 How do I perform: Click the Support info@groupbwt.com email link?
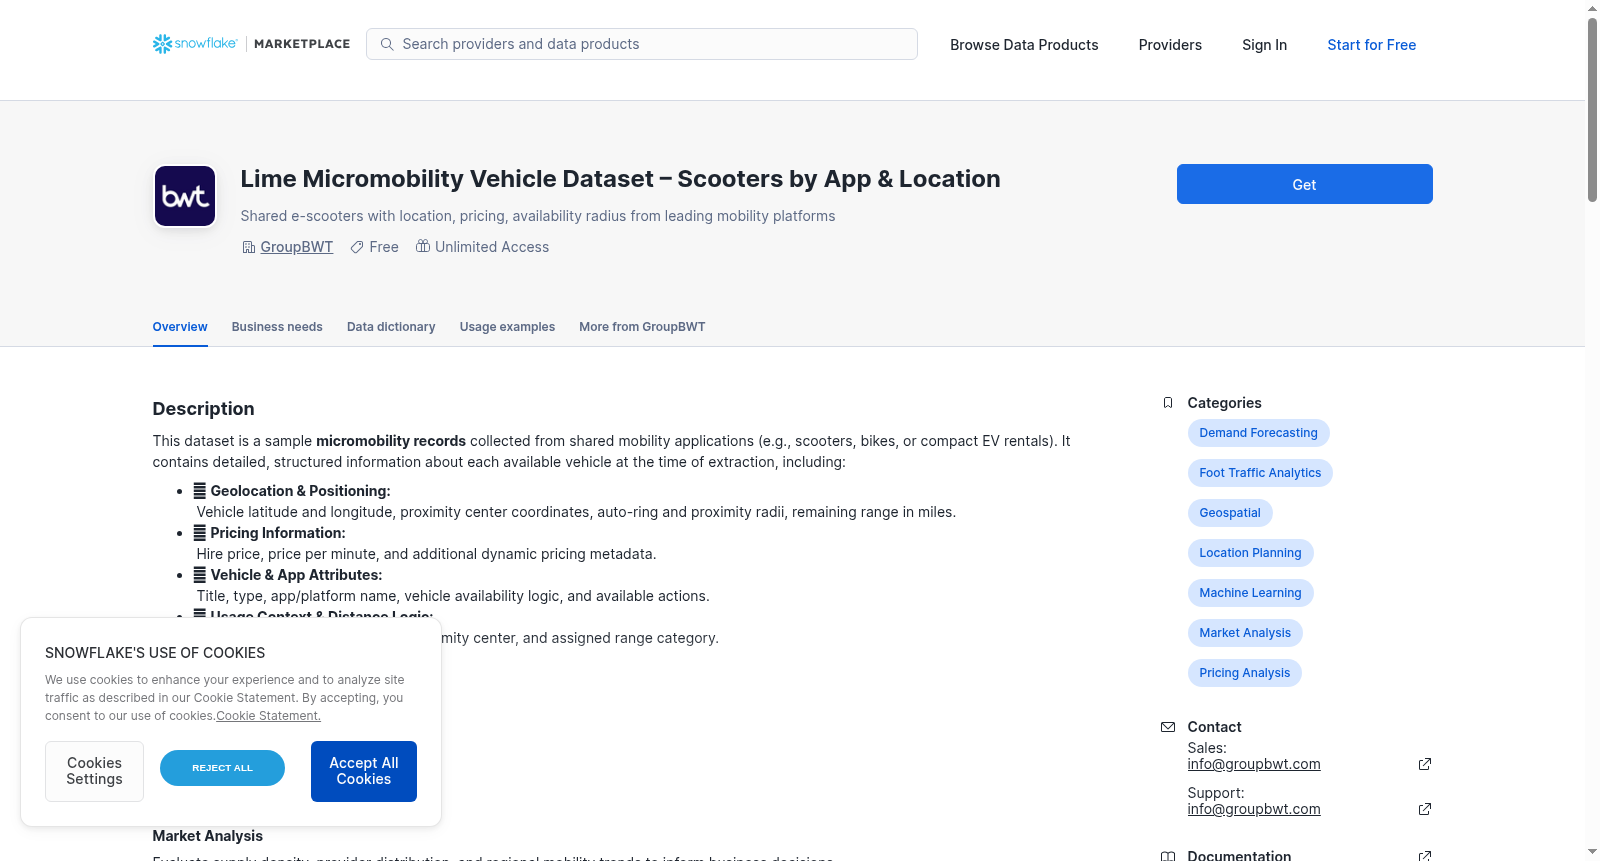tap(1254, 809)
